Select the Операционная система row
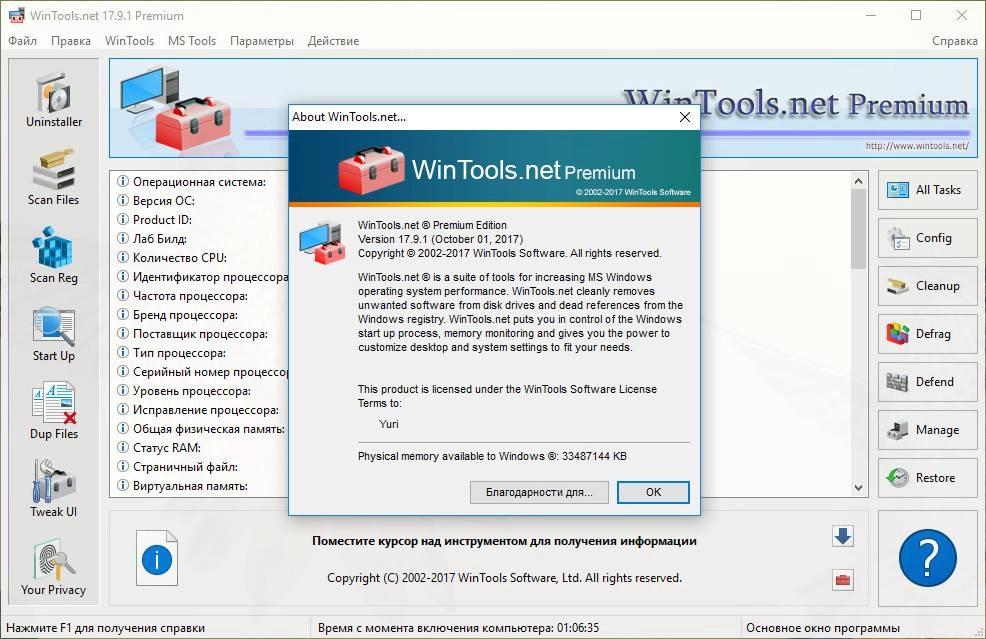 tap(199, 182)
